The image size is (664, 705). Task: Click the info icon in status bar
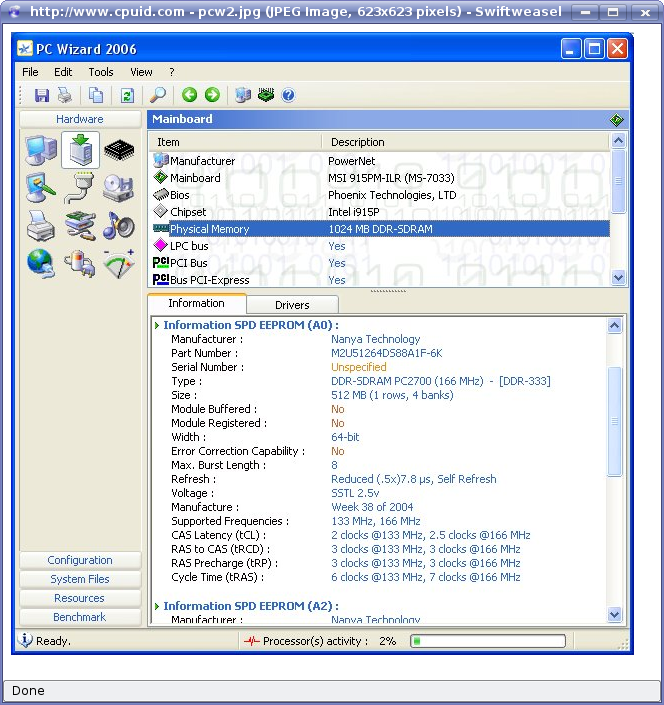[25, 640]
